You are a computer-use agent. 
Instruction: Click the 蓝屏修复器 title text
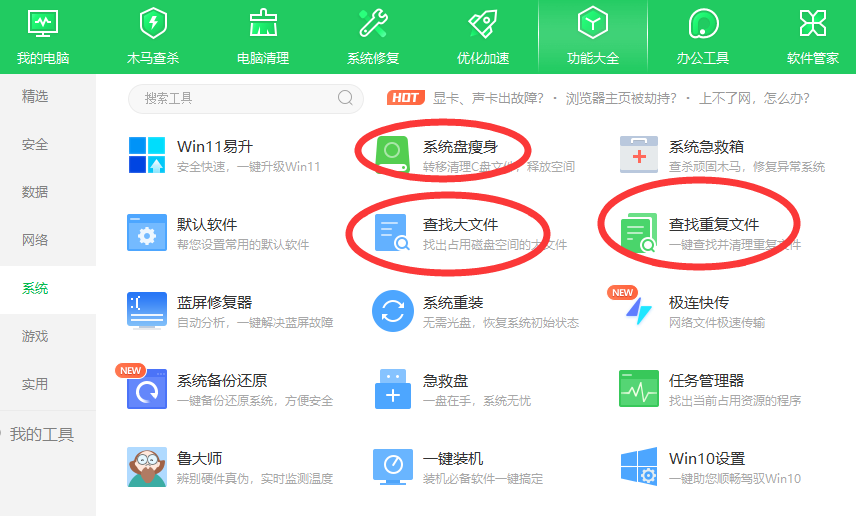click(215, 303)
